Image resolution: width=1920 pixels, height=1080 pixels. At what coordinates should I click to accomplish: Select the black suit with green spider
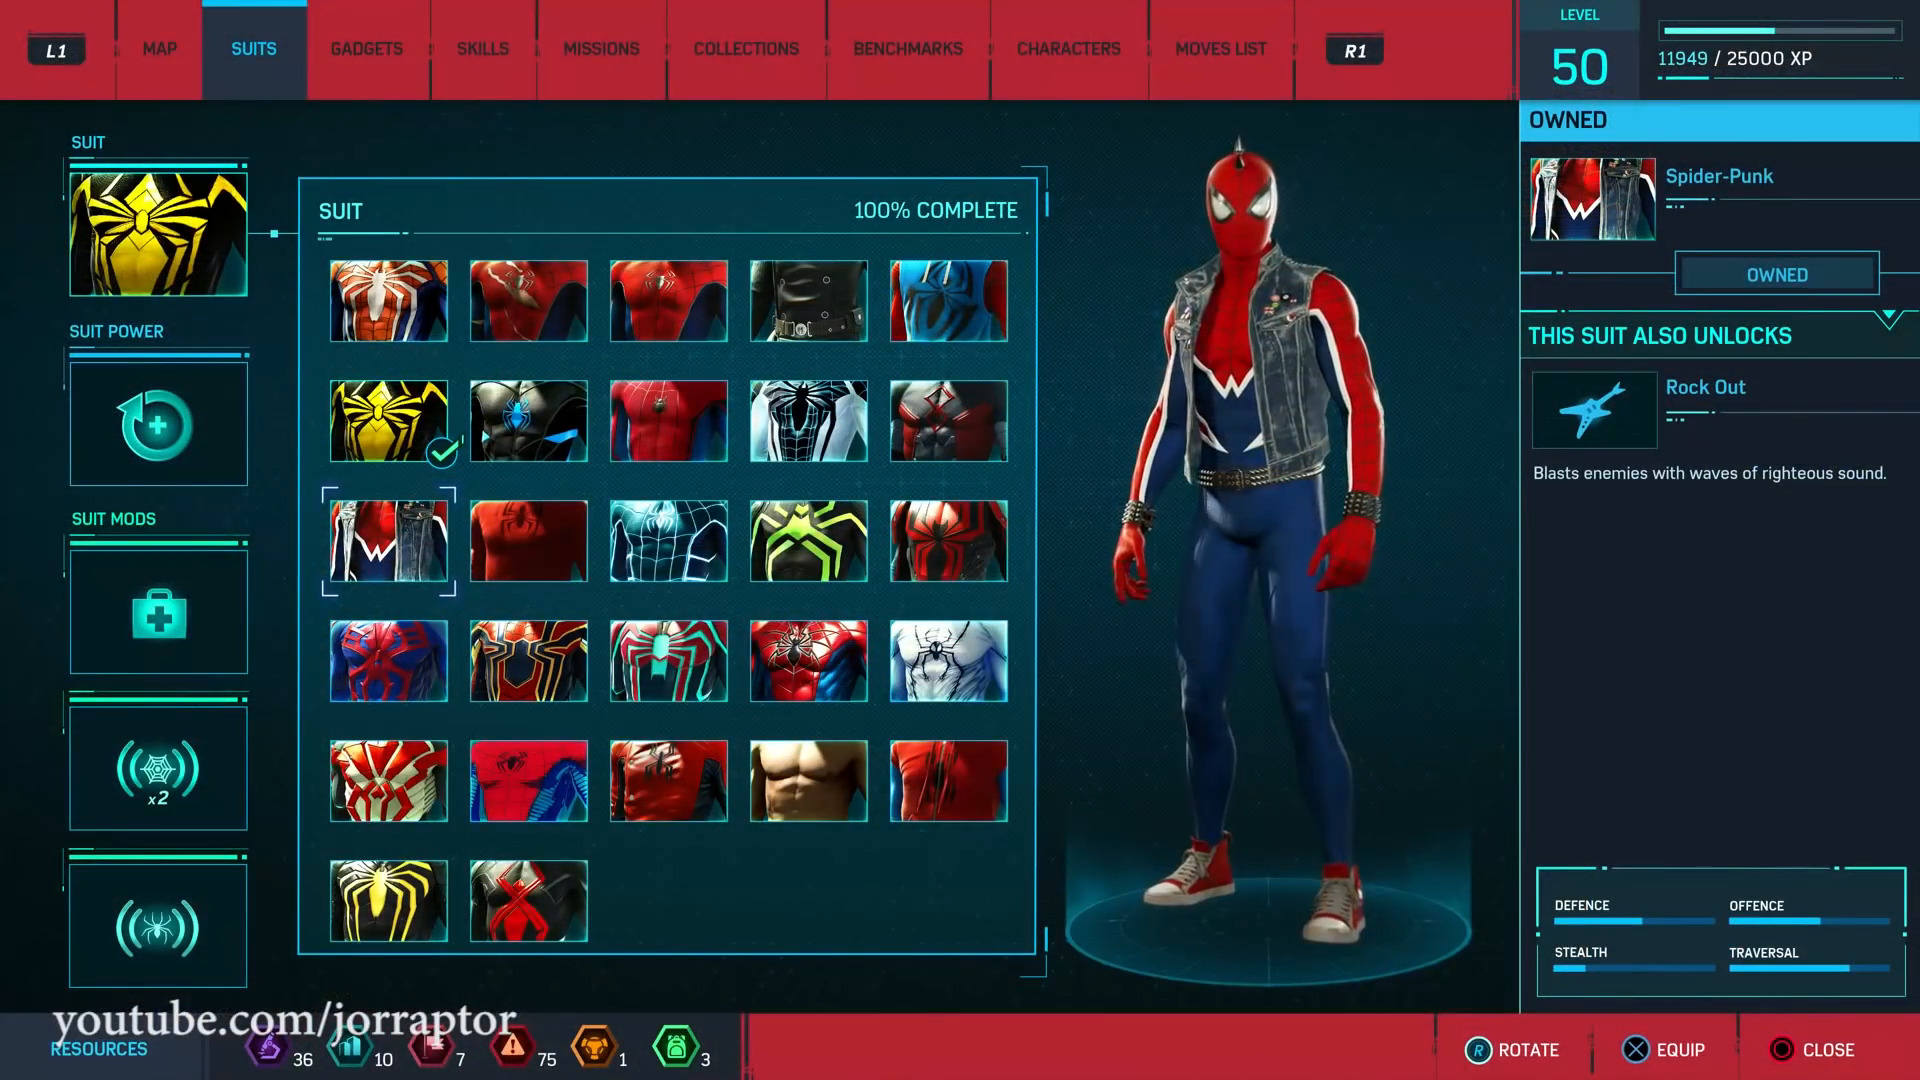(x=809, y=541)
